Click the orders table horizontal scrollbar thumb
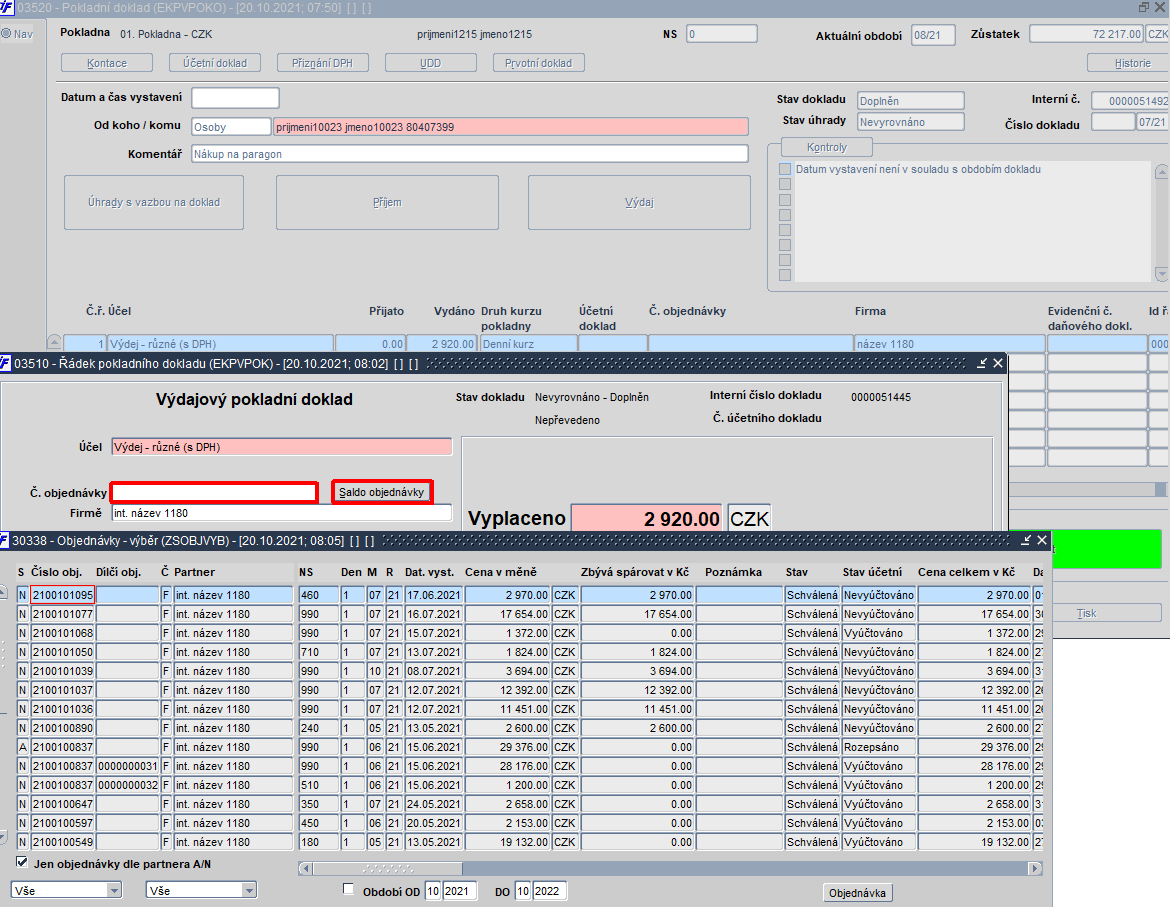This screenshot has height=907, width=1170. [x=387, y=868]
